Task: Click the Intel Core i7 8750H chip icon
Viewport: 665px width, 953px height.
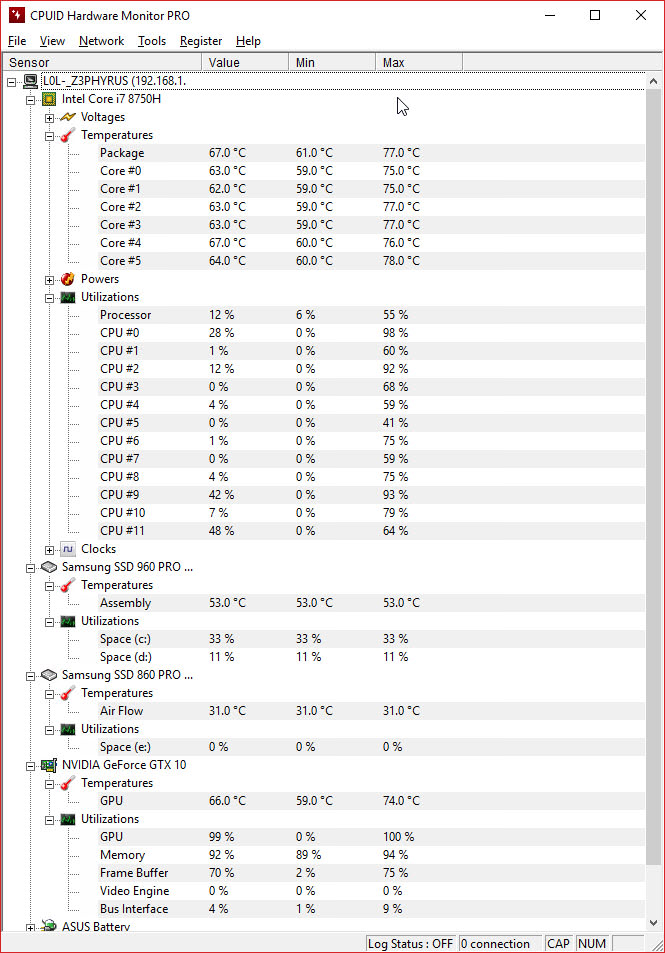Action: (x=49, y=99)
